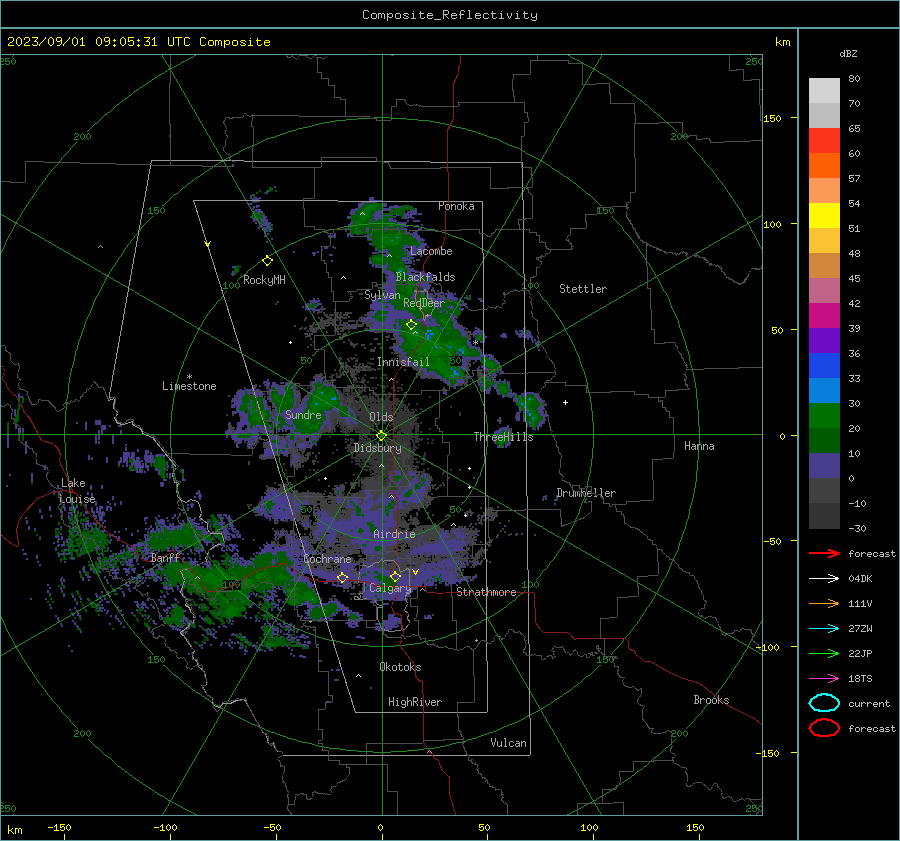Click the Limestone label
The height and width of the screenshot is (841, 900).
coord(189,386)
